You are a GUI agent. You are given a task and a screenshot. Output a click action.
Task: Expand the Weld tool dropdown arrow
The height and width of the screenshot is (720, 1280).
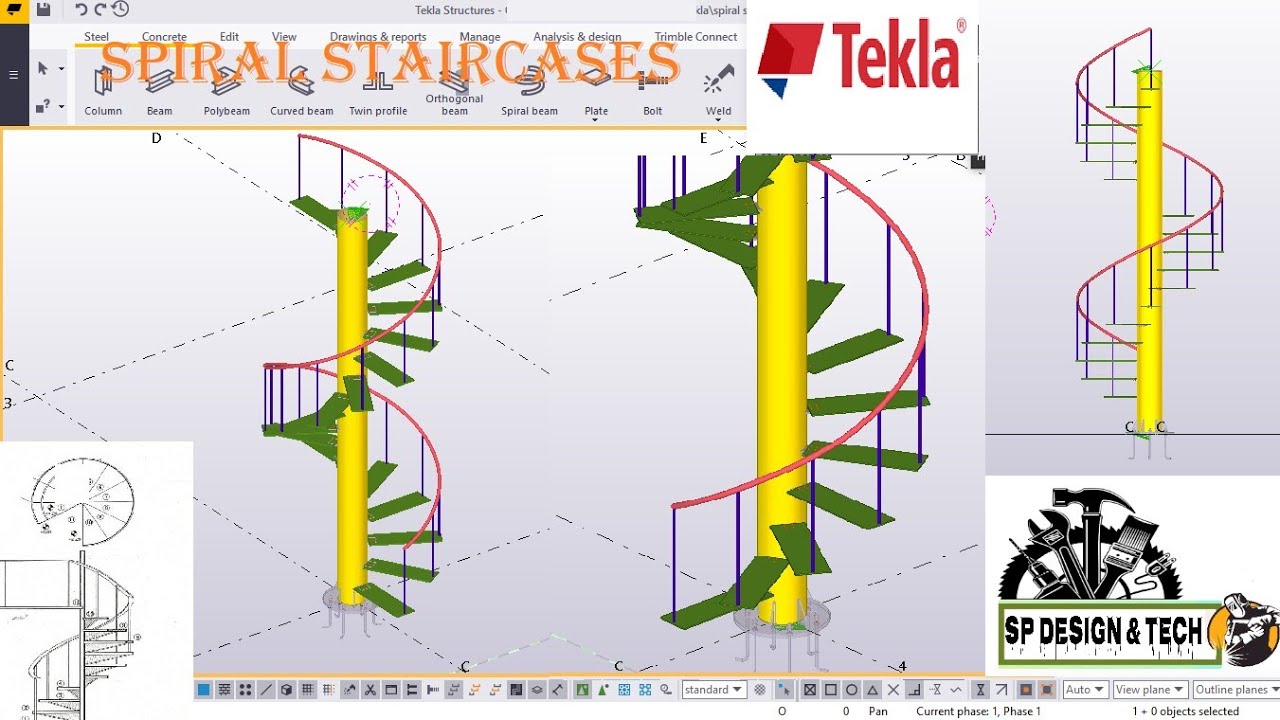tap(719, 120)
